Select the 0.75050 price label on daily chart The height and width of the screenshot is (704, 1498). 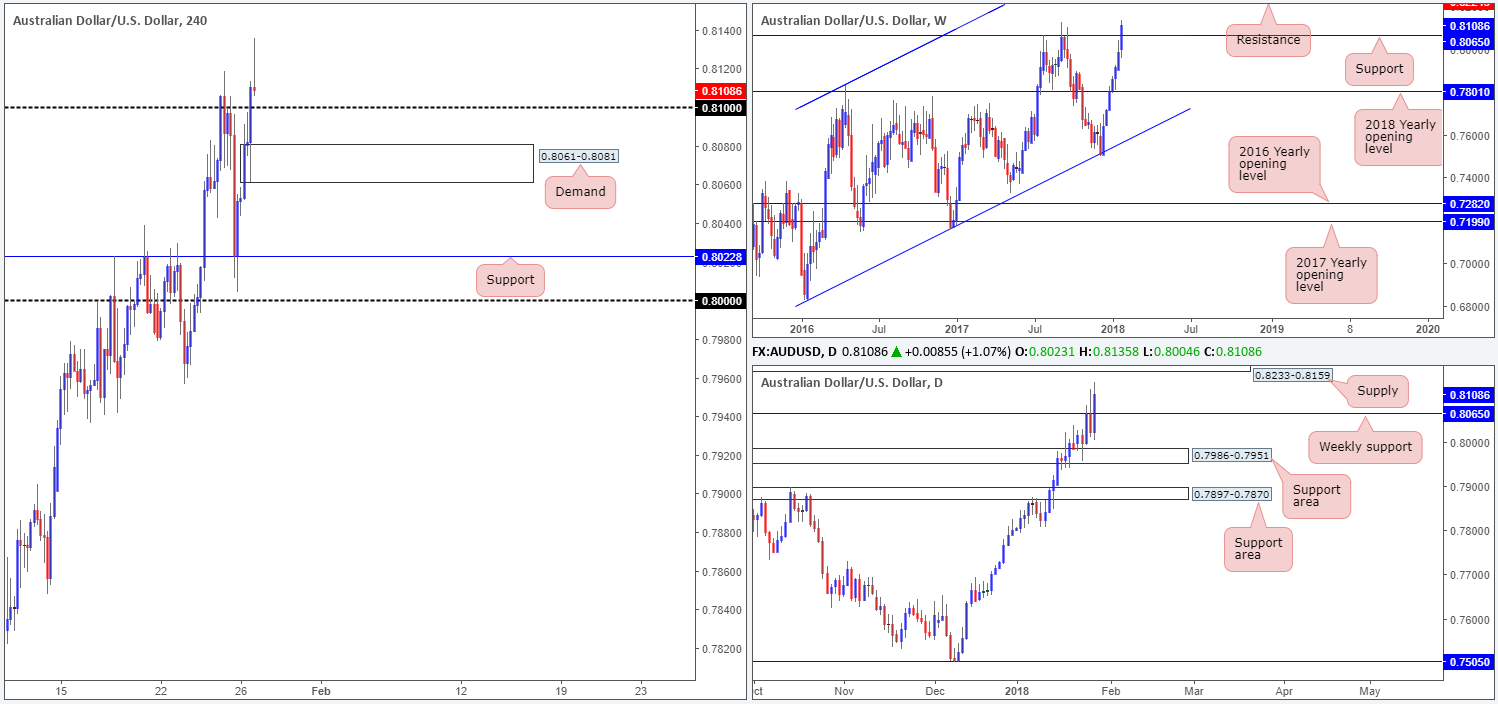point(1471,661)
